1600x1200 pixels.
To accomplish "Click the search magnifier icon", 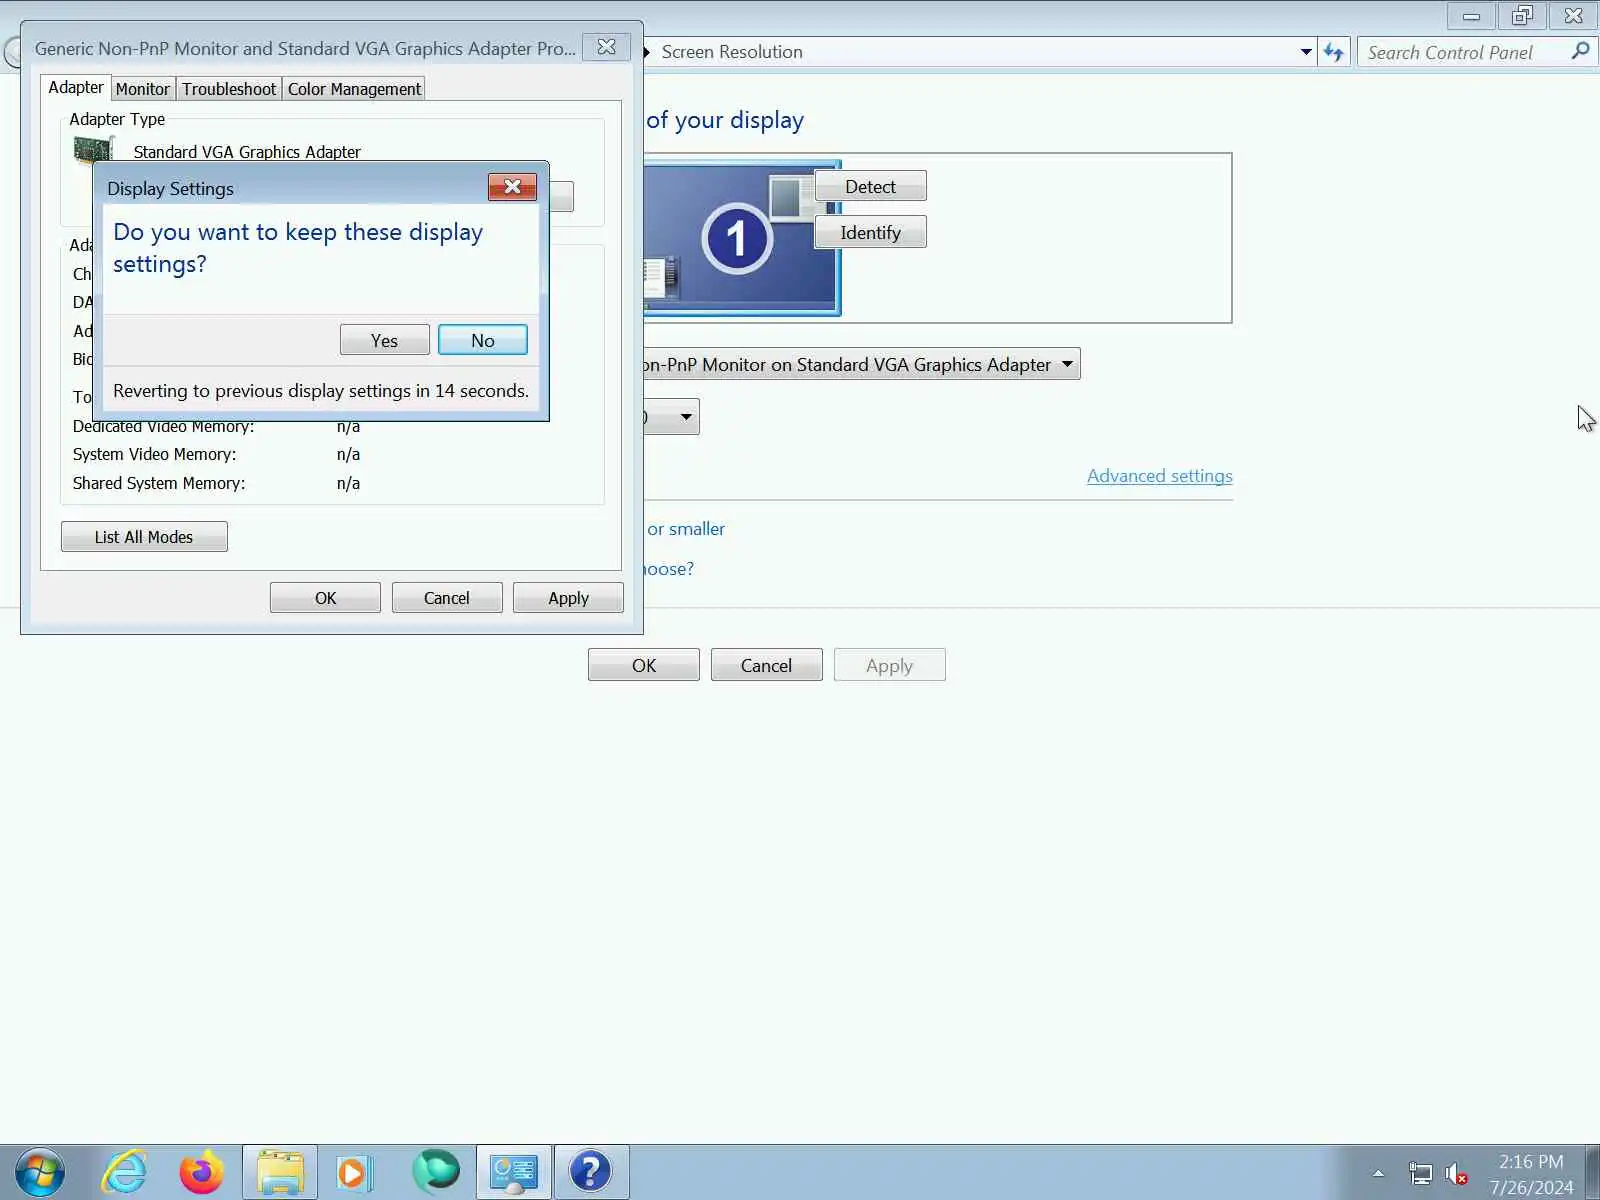I will 1580,51.
